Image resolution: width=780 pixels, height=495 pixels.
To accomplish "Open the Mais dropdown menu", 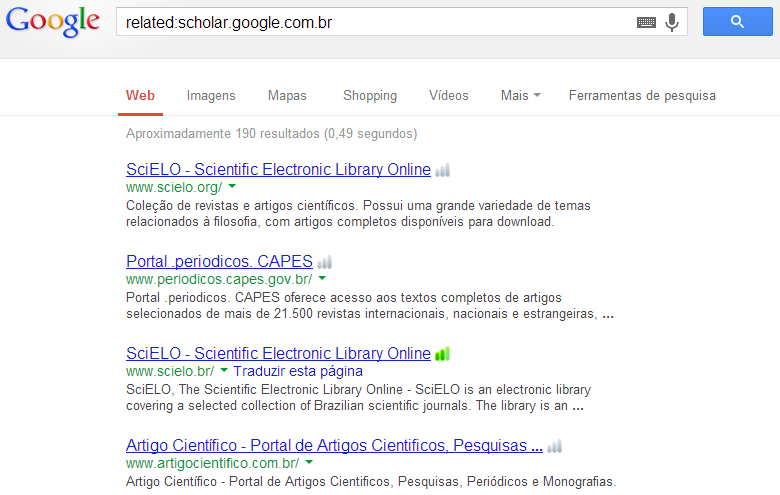I will (520, 96).
